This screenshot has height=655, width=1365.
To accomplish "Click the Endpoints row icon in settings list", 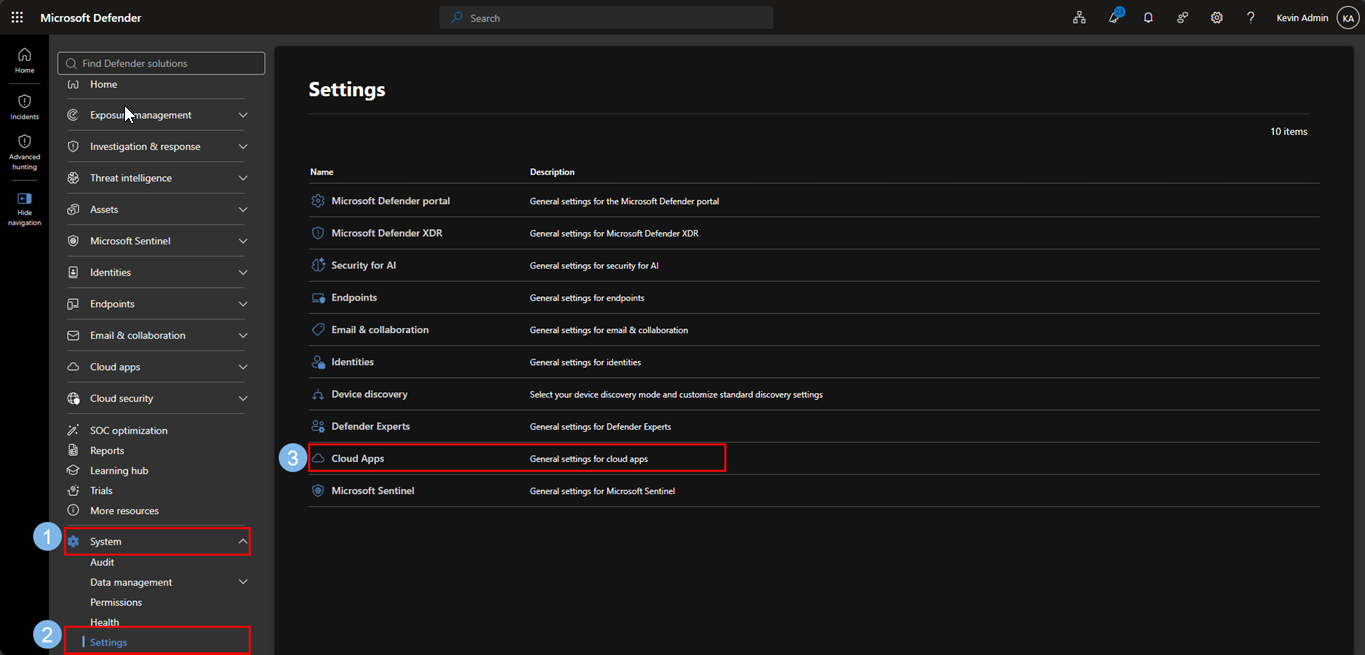I will pyautogui.click(x=318, y=298).
